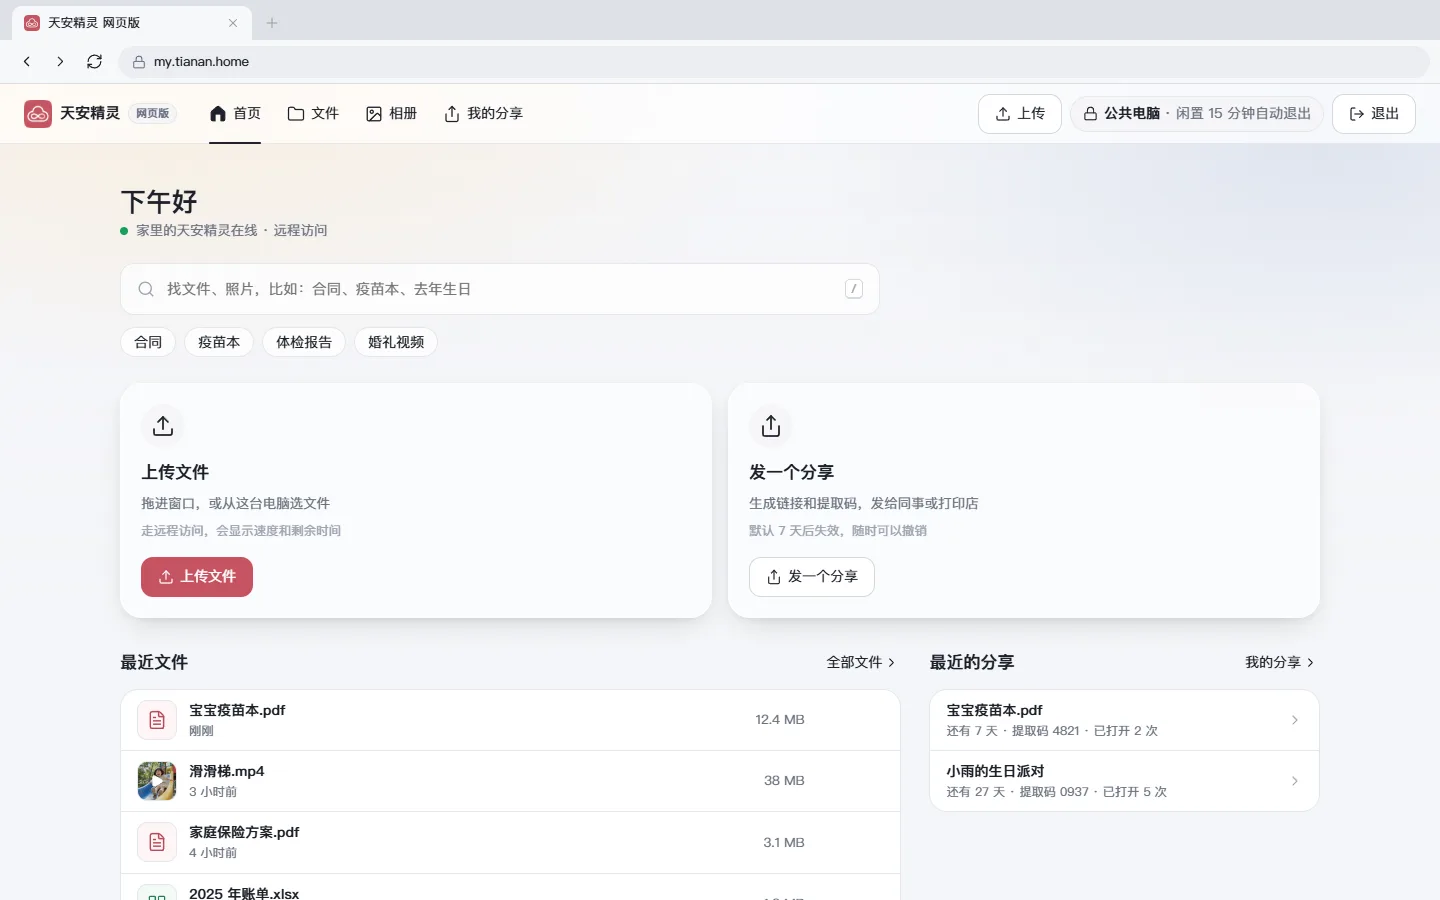1440x900 pixels.
Task: Select the 婚礼视频 suggestion chip
Action: [x=396, y=342]
